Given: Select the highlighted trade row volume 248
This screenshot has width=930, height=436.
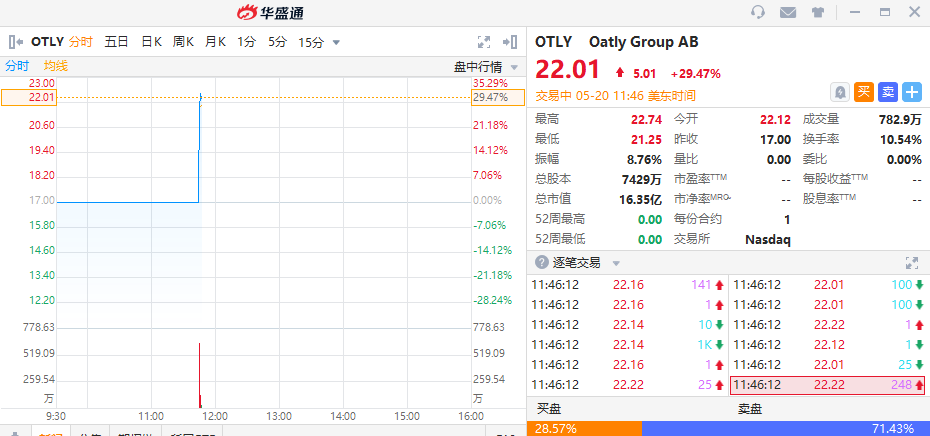Looking at the screenshot, I should pyautogui.click(x=828, y=385).
